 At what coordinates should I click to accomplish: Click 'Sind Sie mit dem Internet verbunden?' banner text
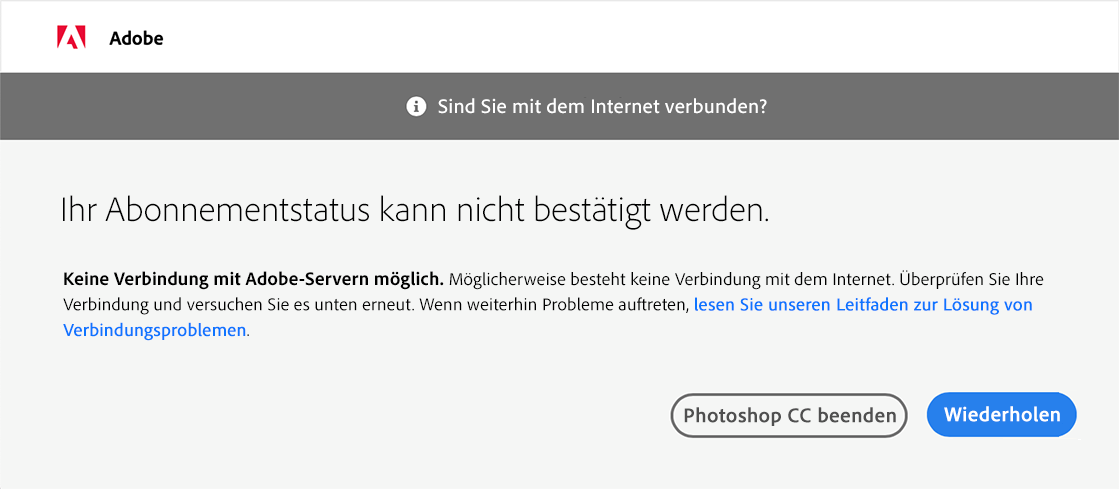point(602,107)
